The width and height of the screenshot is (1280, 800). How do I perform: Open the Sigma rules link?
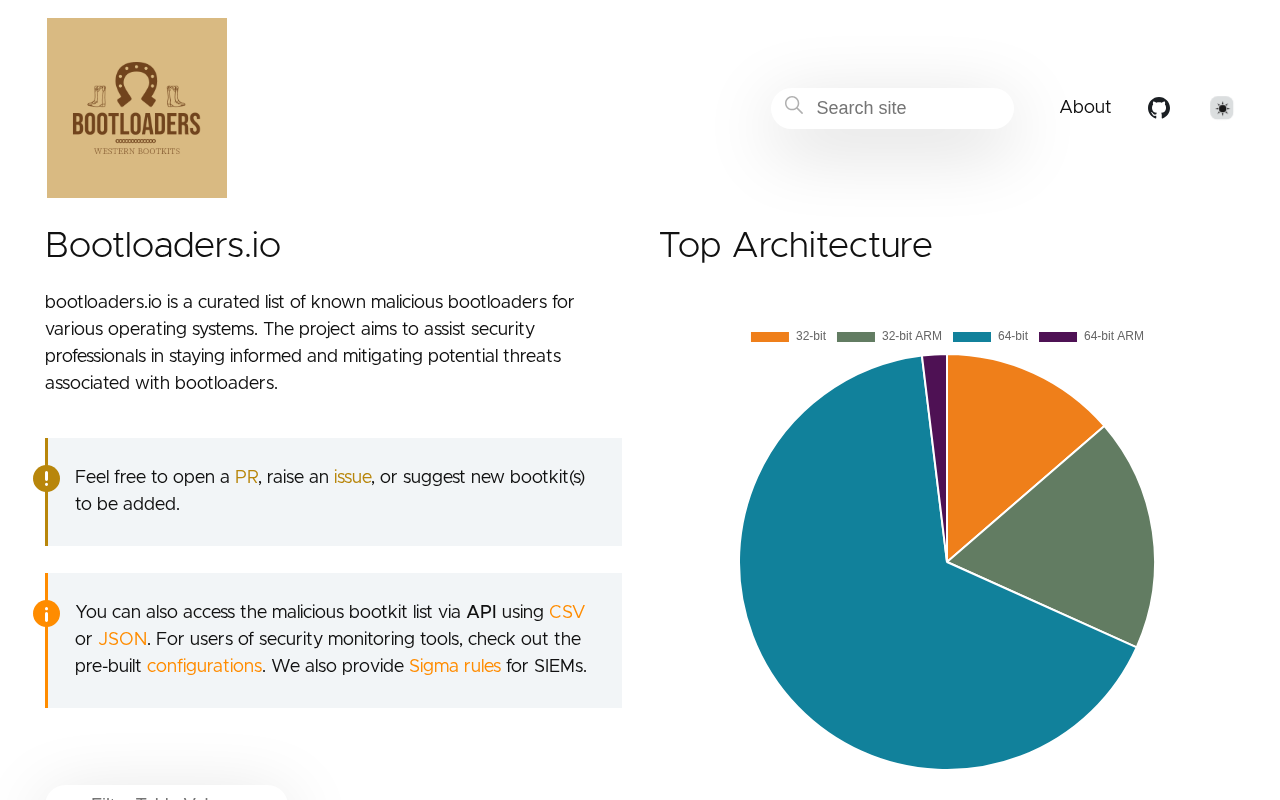pyautogui.click(x=455, y=666)
